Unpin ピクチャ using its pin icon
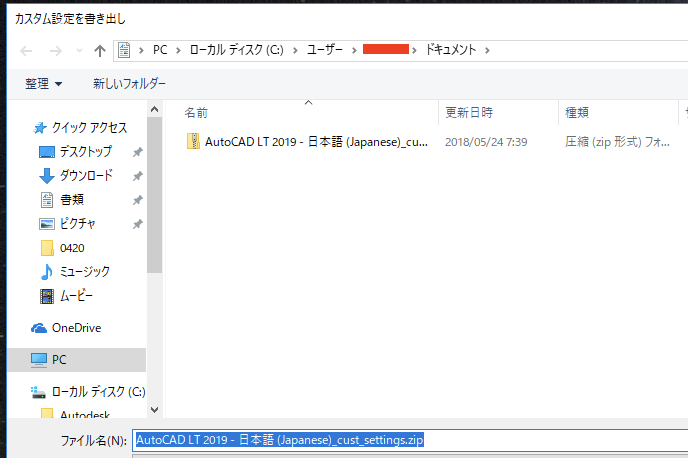The height and width of the screenshot is (458, 688). coord(138,224)
